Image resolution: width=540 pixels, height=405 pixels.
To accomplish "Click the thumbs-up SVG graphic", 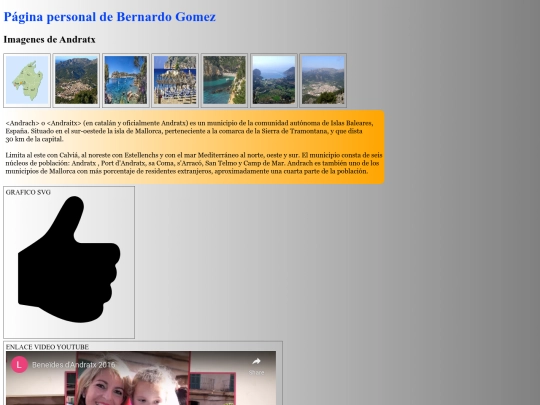I will [69, 259].
